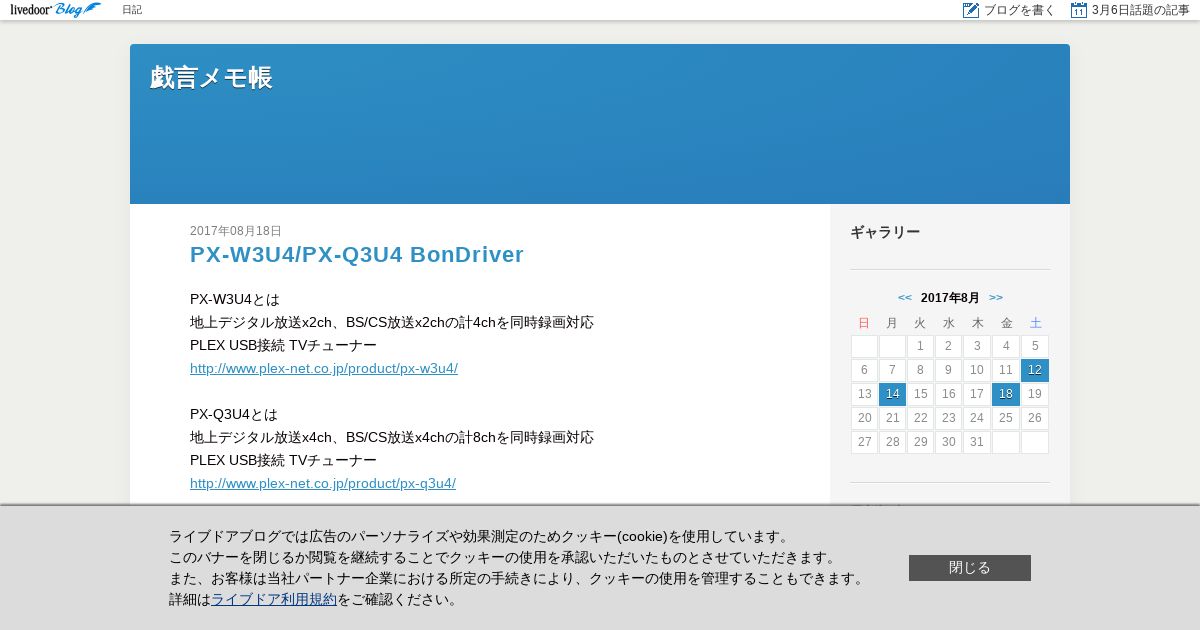Screen dimensions: 1200x630
Task: Click the 金 Friday column header
Action: [x=1006, y=323]
